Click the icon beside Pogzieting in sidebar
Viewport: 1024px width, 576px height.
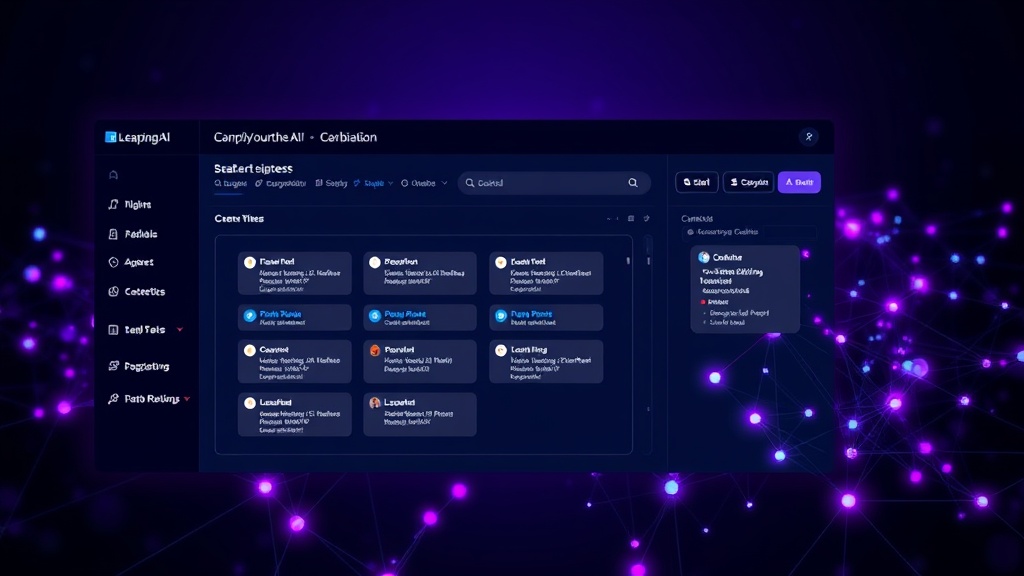pos(114,366)
